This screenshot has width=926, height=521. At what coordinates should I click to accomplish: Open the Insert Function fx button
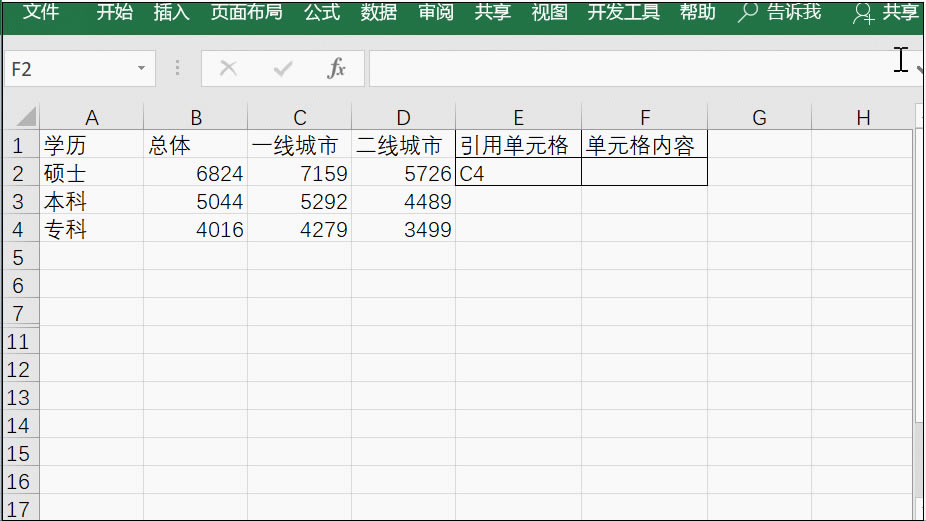[x=336, y=69]
